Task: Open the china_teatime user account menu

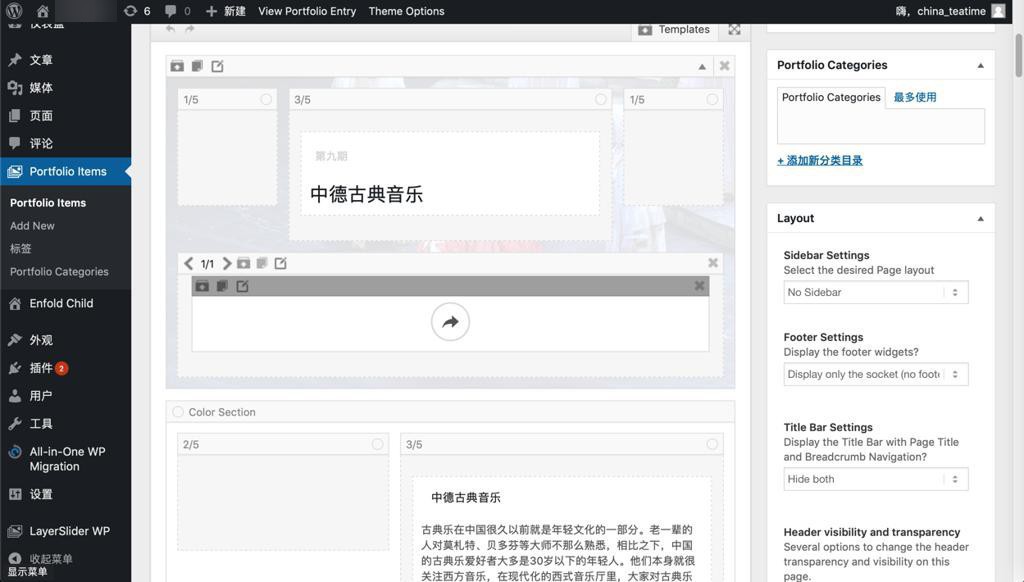Action: coord(950,11)
